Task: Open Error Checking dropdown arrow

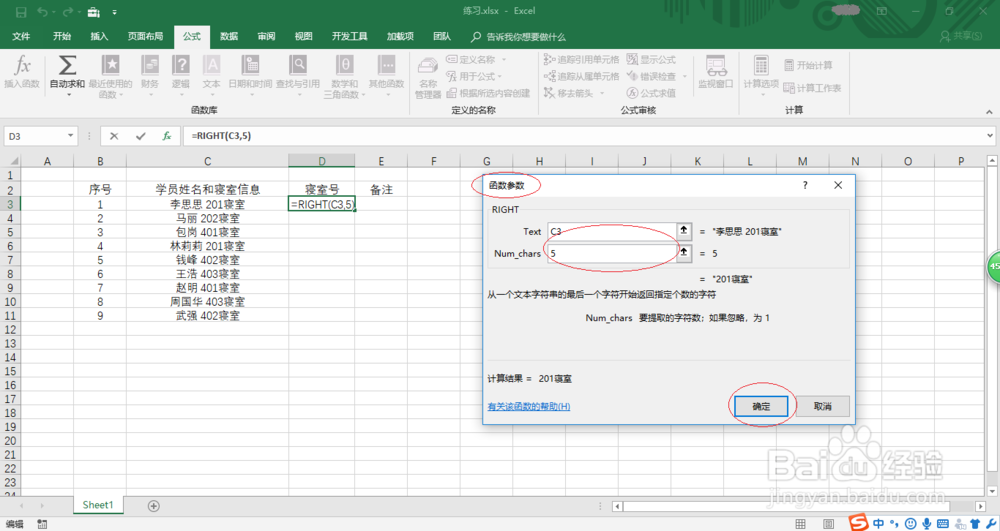Action: [x=684, y=76]
